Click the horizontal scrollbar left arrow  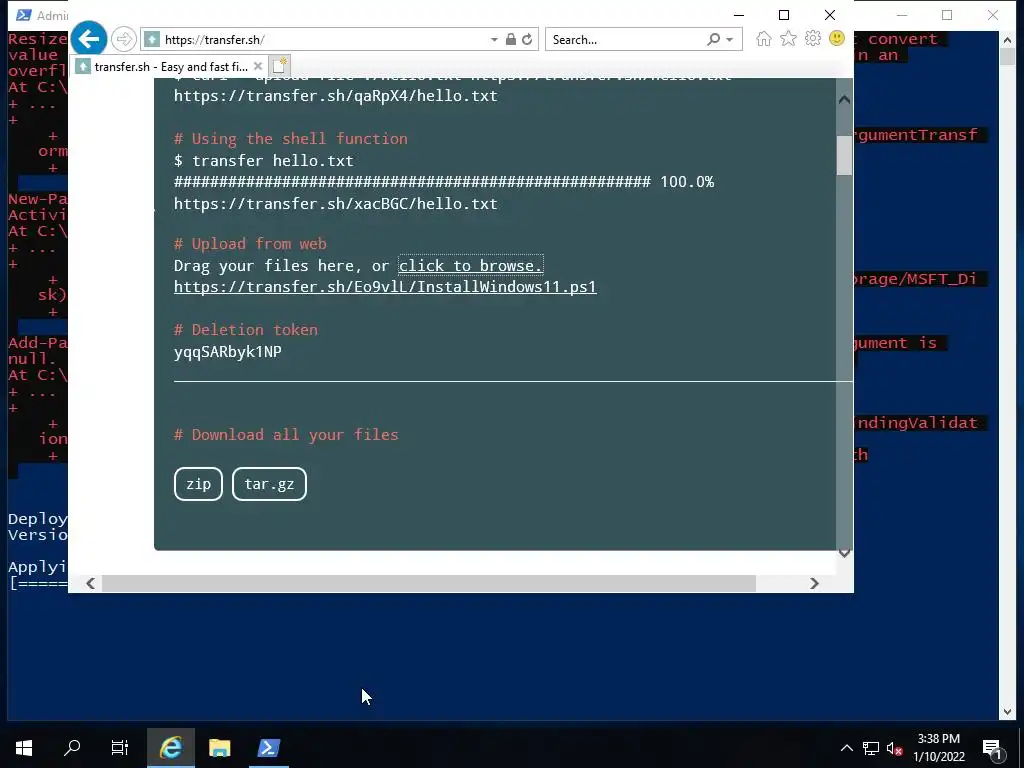tap(91, 583)
